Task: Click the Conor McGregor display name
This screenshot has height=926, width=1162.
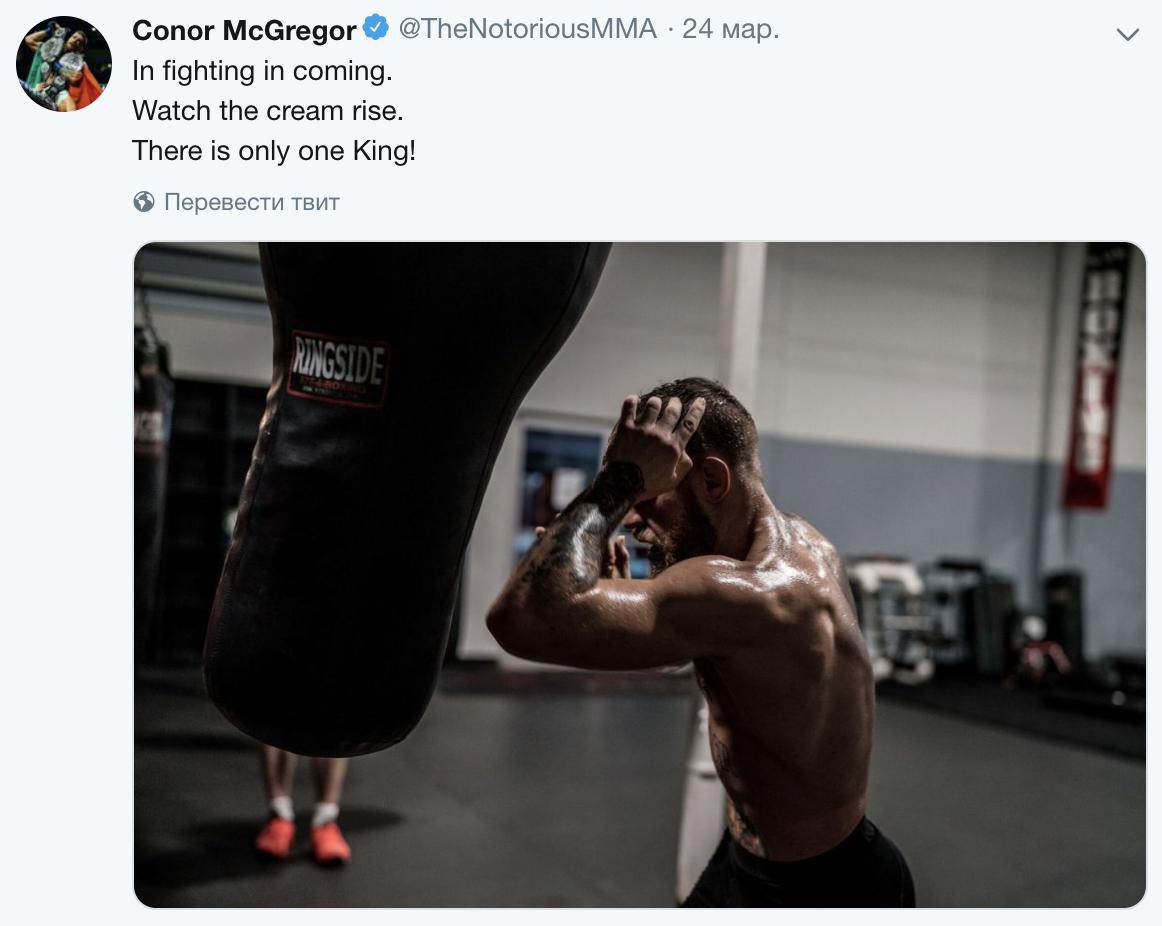Action: point(245,30)
